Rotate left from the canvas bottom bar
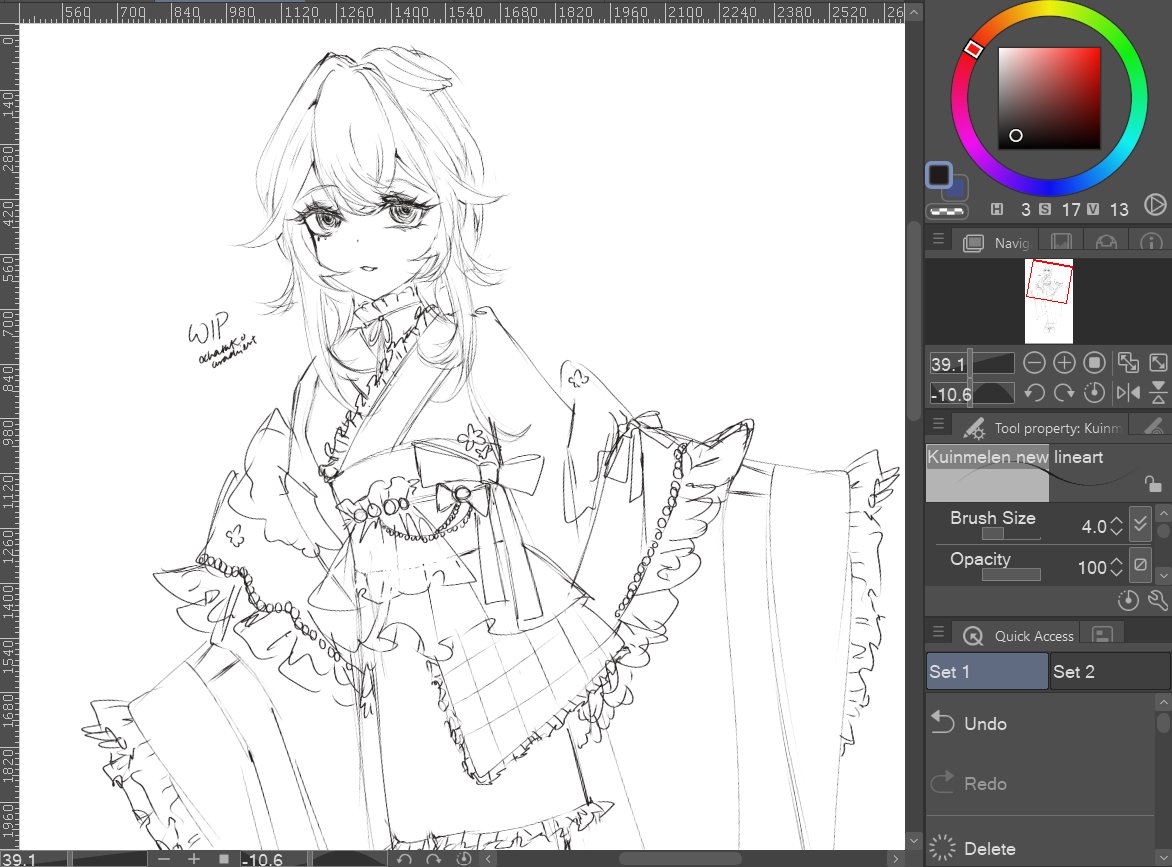1172x867 pixels. (x=404, y=859)
